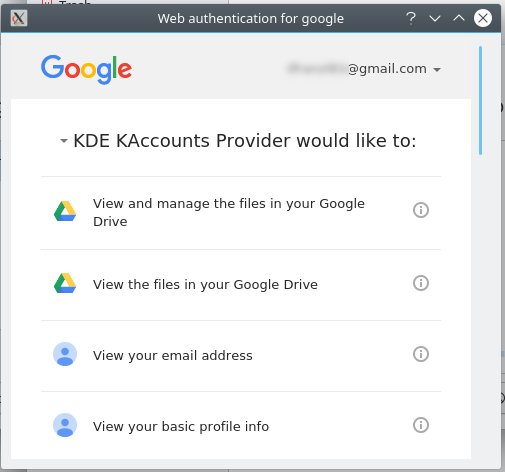Click Drive icon beside View the files row
Screen dimensions: 505x472
click(x=65, y=283)
